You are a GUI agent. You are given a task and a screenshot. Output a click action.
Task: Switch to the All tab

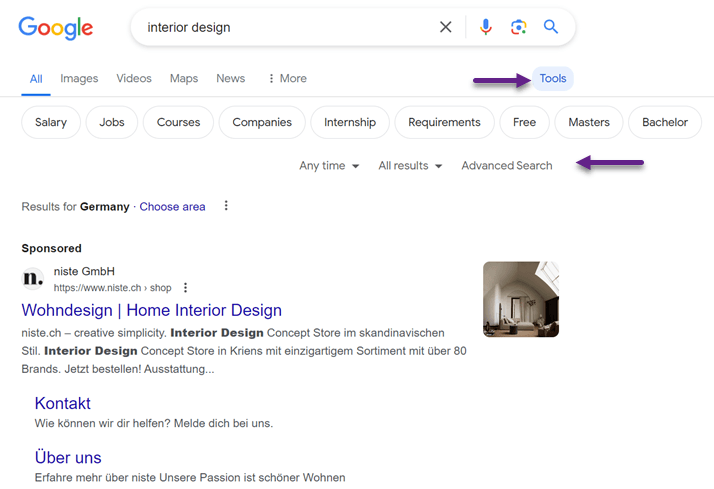click(36, 79)
